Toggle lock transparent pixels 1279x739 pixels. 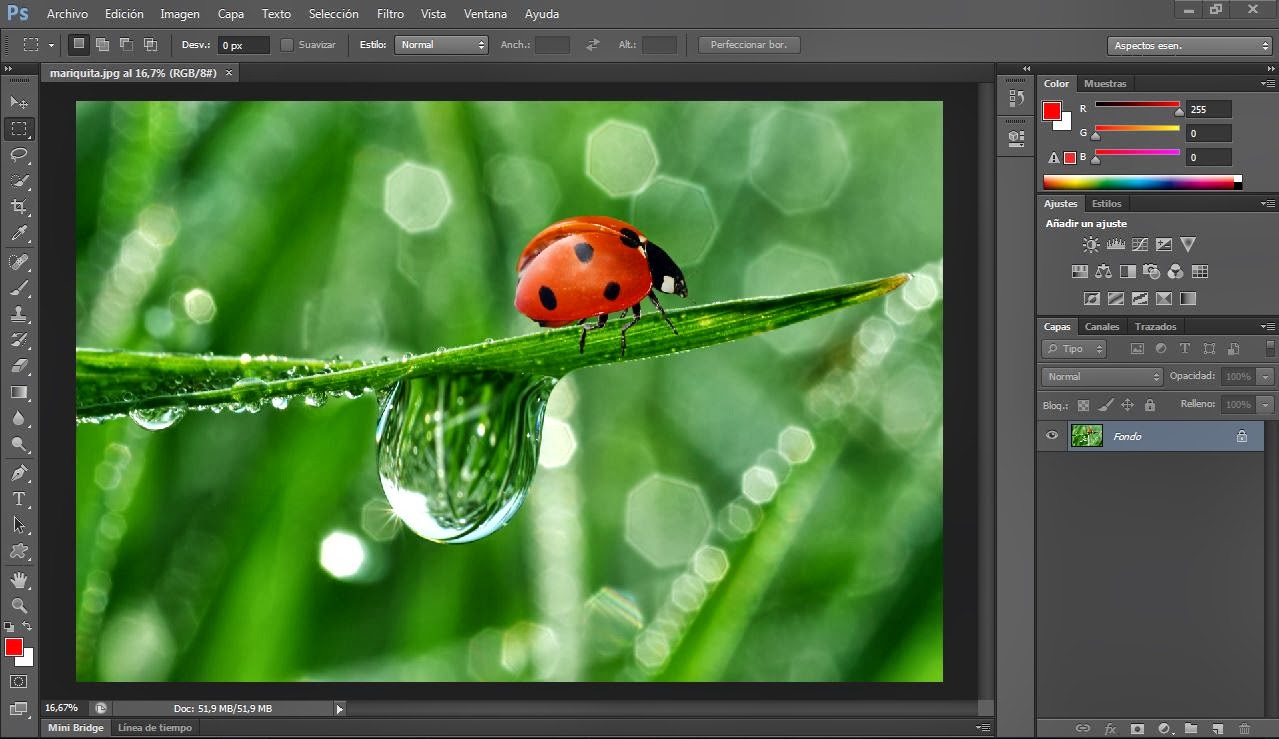coord(1082,405)
